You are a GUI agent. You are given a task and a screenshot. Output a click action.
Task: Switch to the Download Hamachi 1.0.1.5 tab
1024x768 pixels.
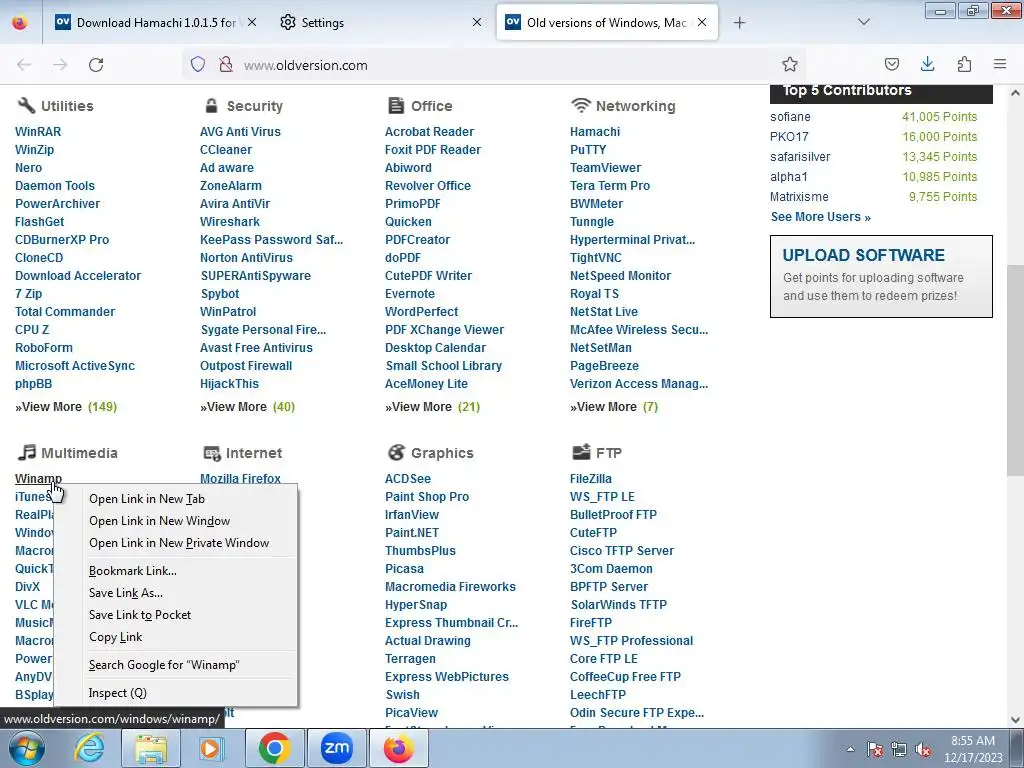pyautogui.click(x=155, y=22)
